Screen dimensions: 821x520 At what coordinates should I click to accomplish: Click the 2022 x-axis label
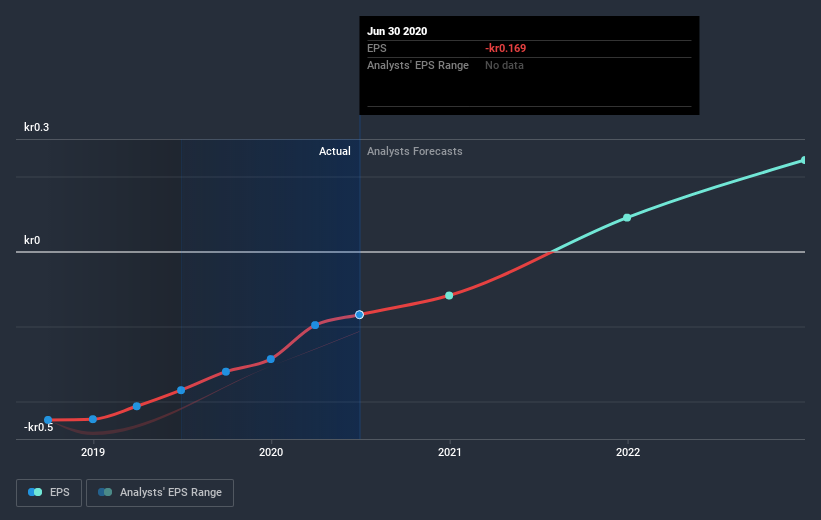[x=628, y=452]
